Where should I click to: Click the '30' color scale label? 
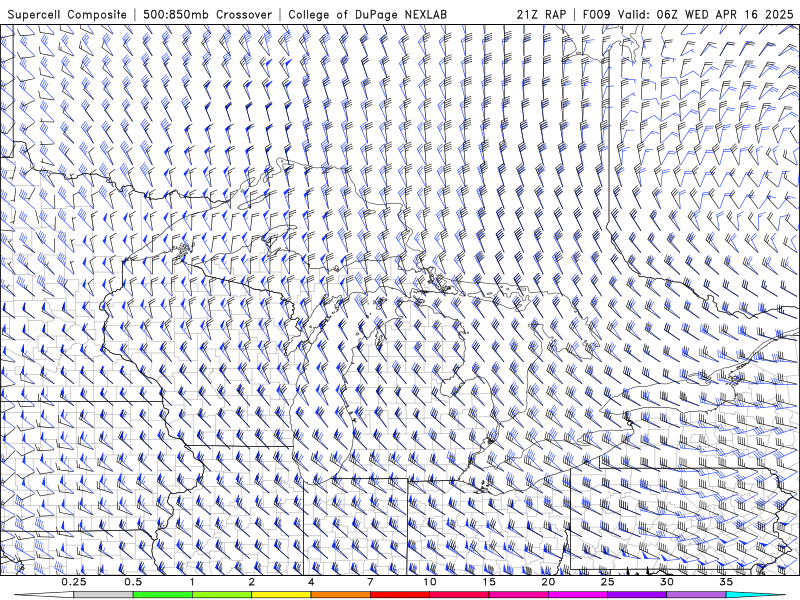point(667,582)
